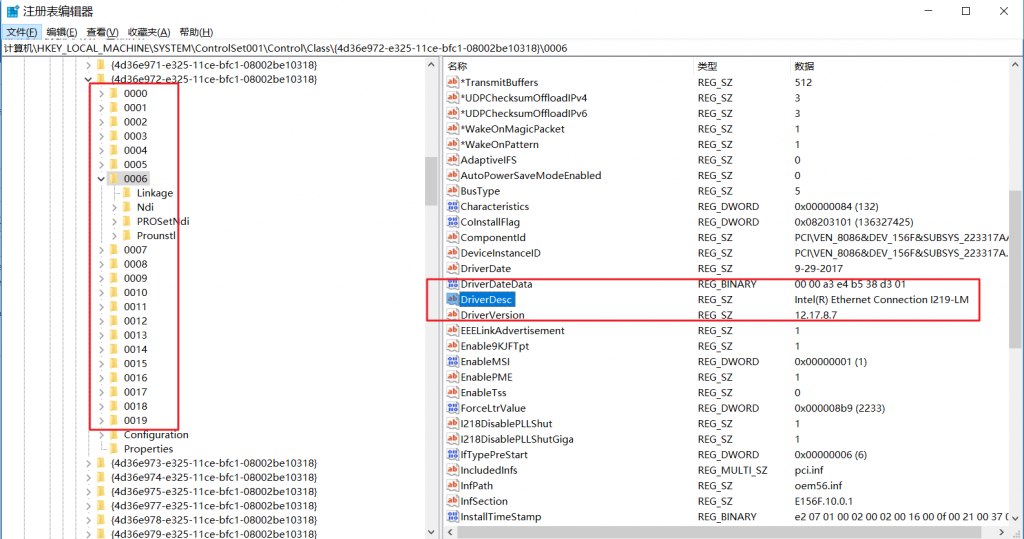Select the DriverVersion value row
Image resolution: width=1024 pixels, height=539 pixels.
[x=497, y=315]
